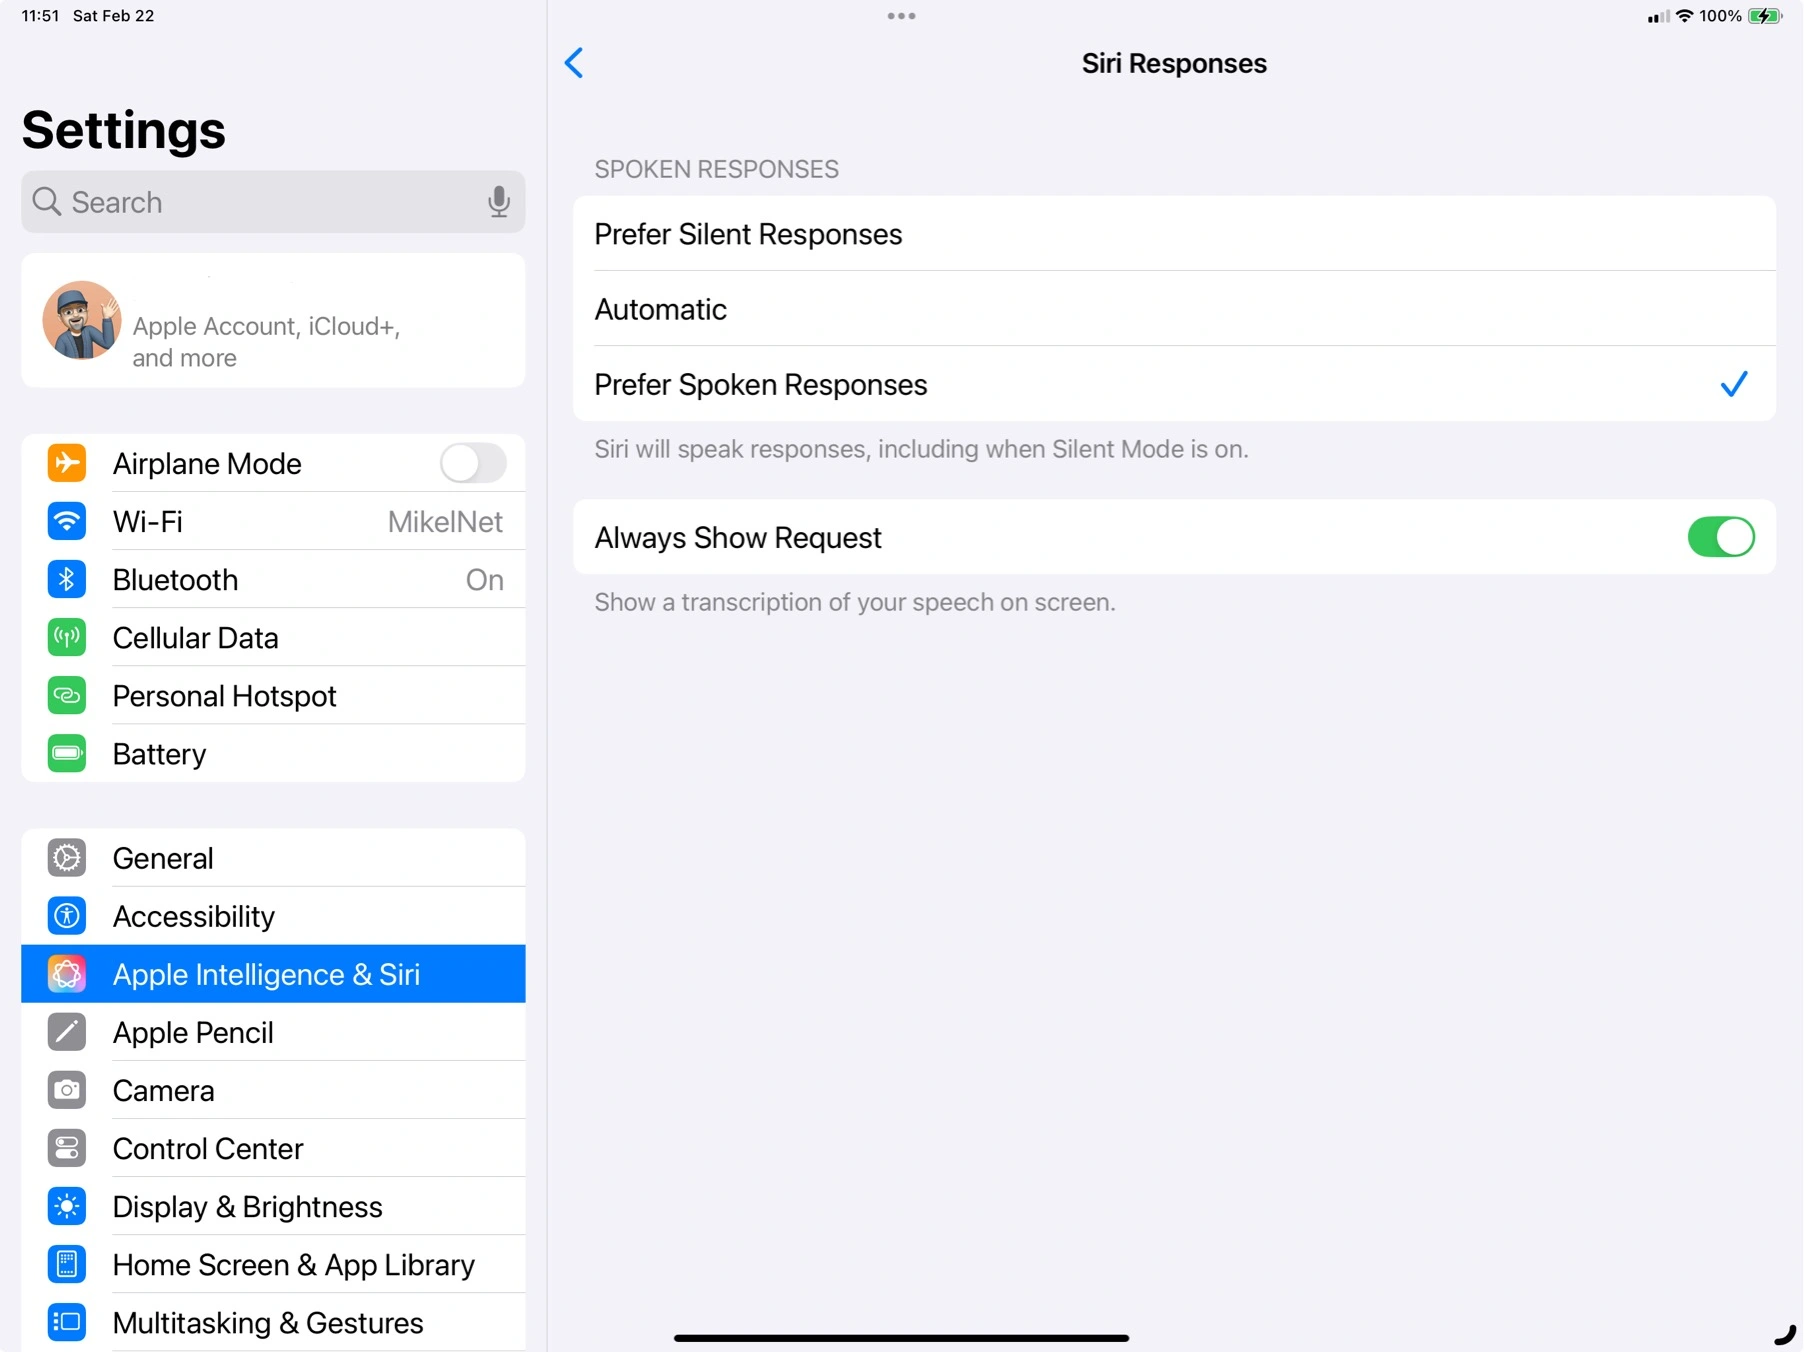Tap the General gear icon
Screen dimensions: 1804x1352
67,858
